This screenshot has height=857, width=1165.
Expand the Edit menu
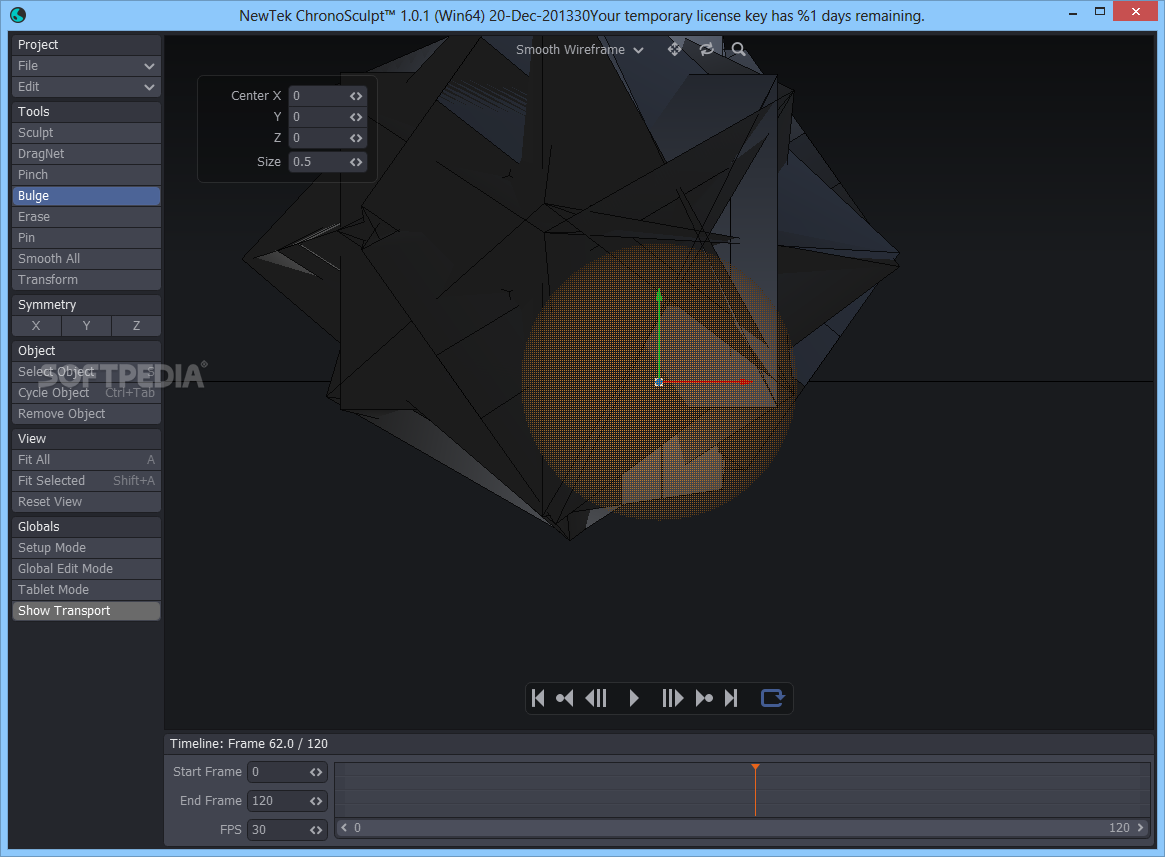[86, 87]
